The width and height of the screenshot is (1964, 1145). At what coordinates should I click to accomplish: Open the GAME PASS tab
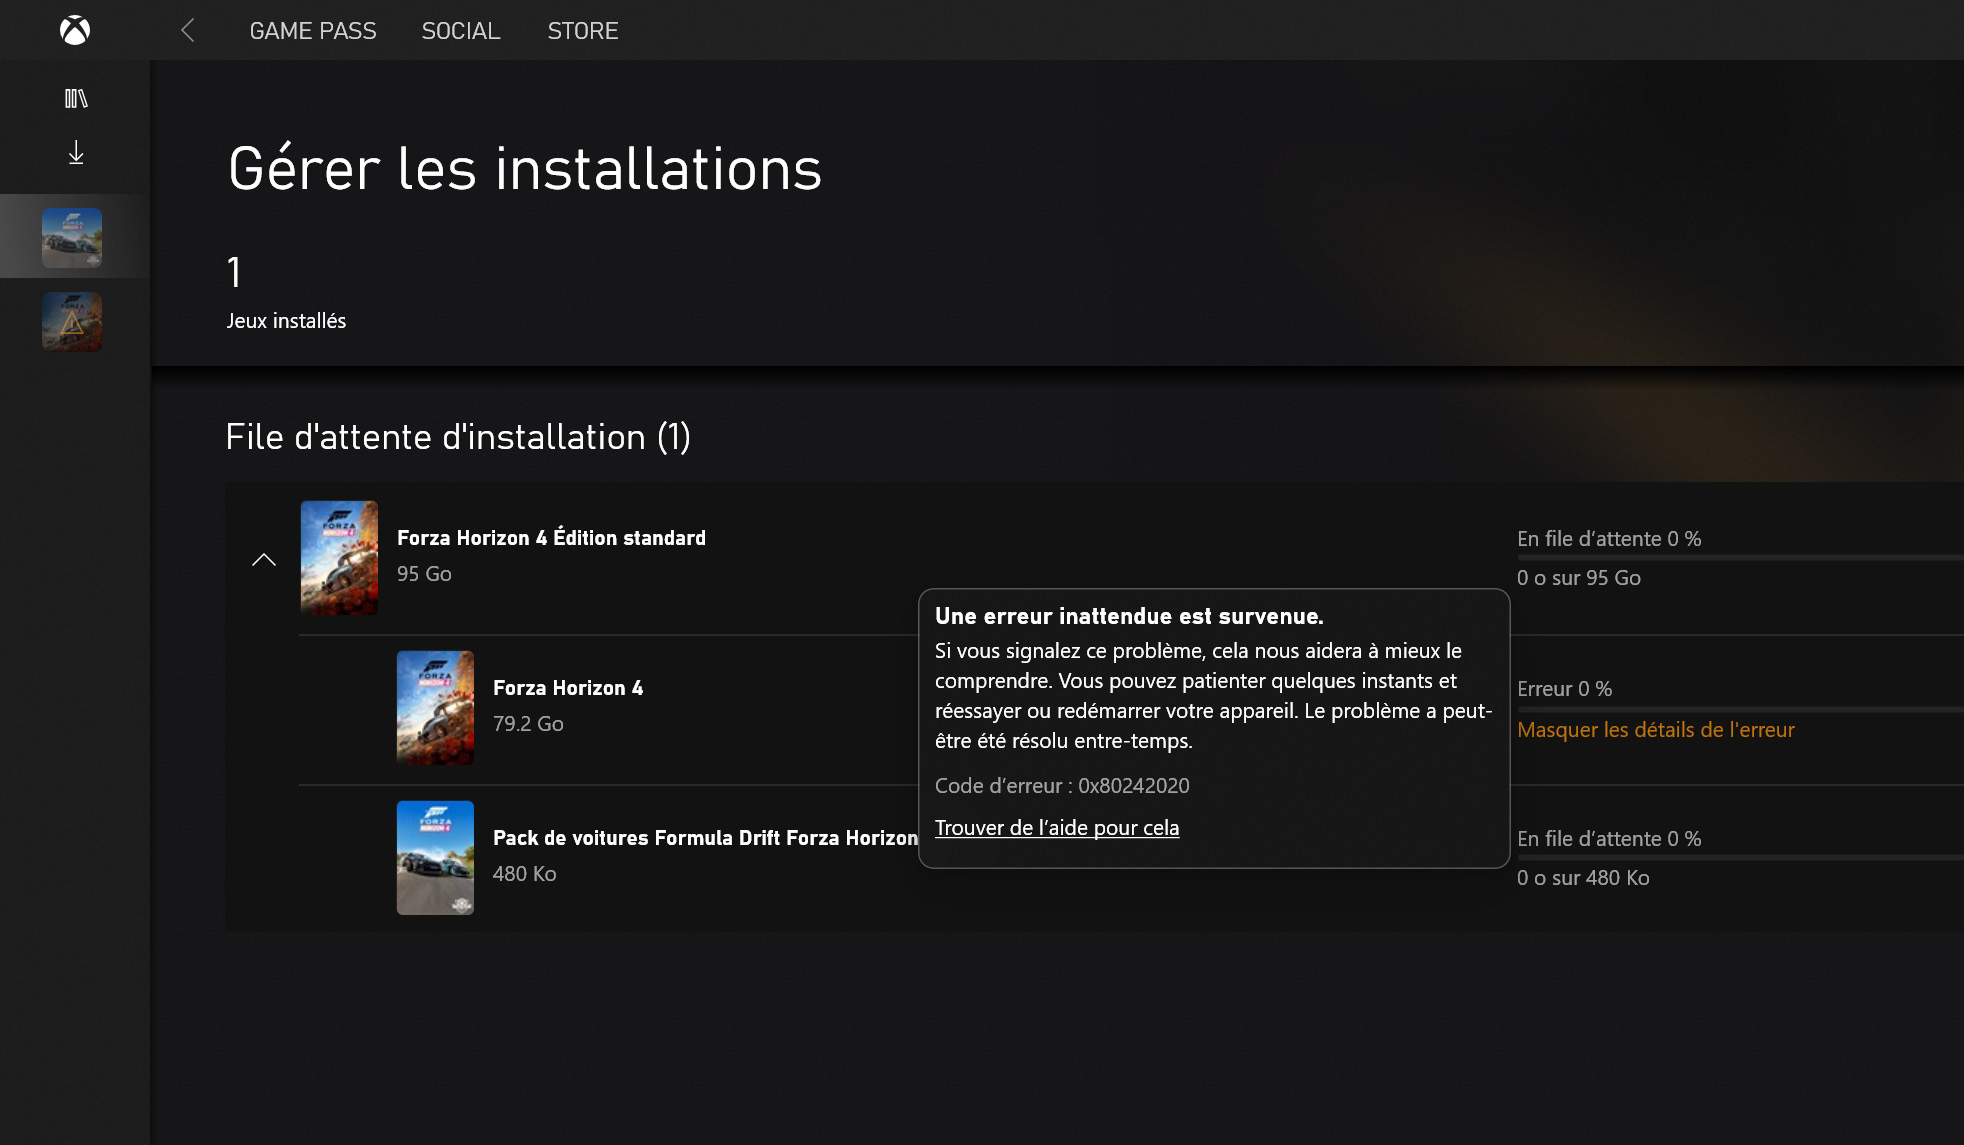[x=313, y=31]
